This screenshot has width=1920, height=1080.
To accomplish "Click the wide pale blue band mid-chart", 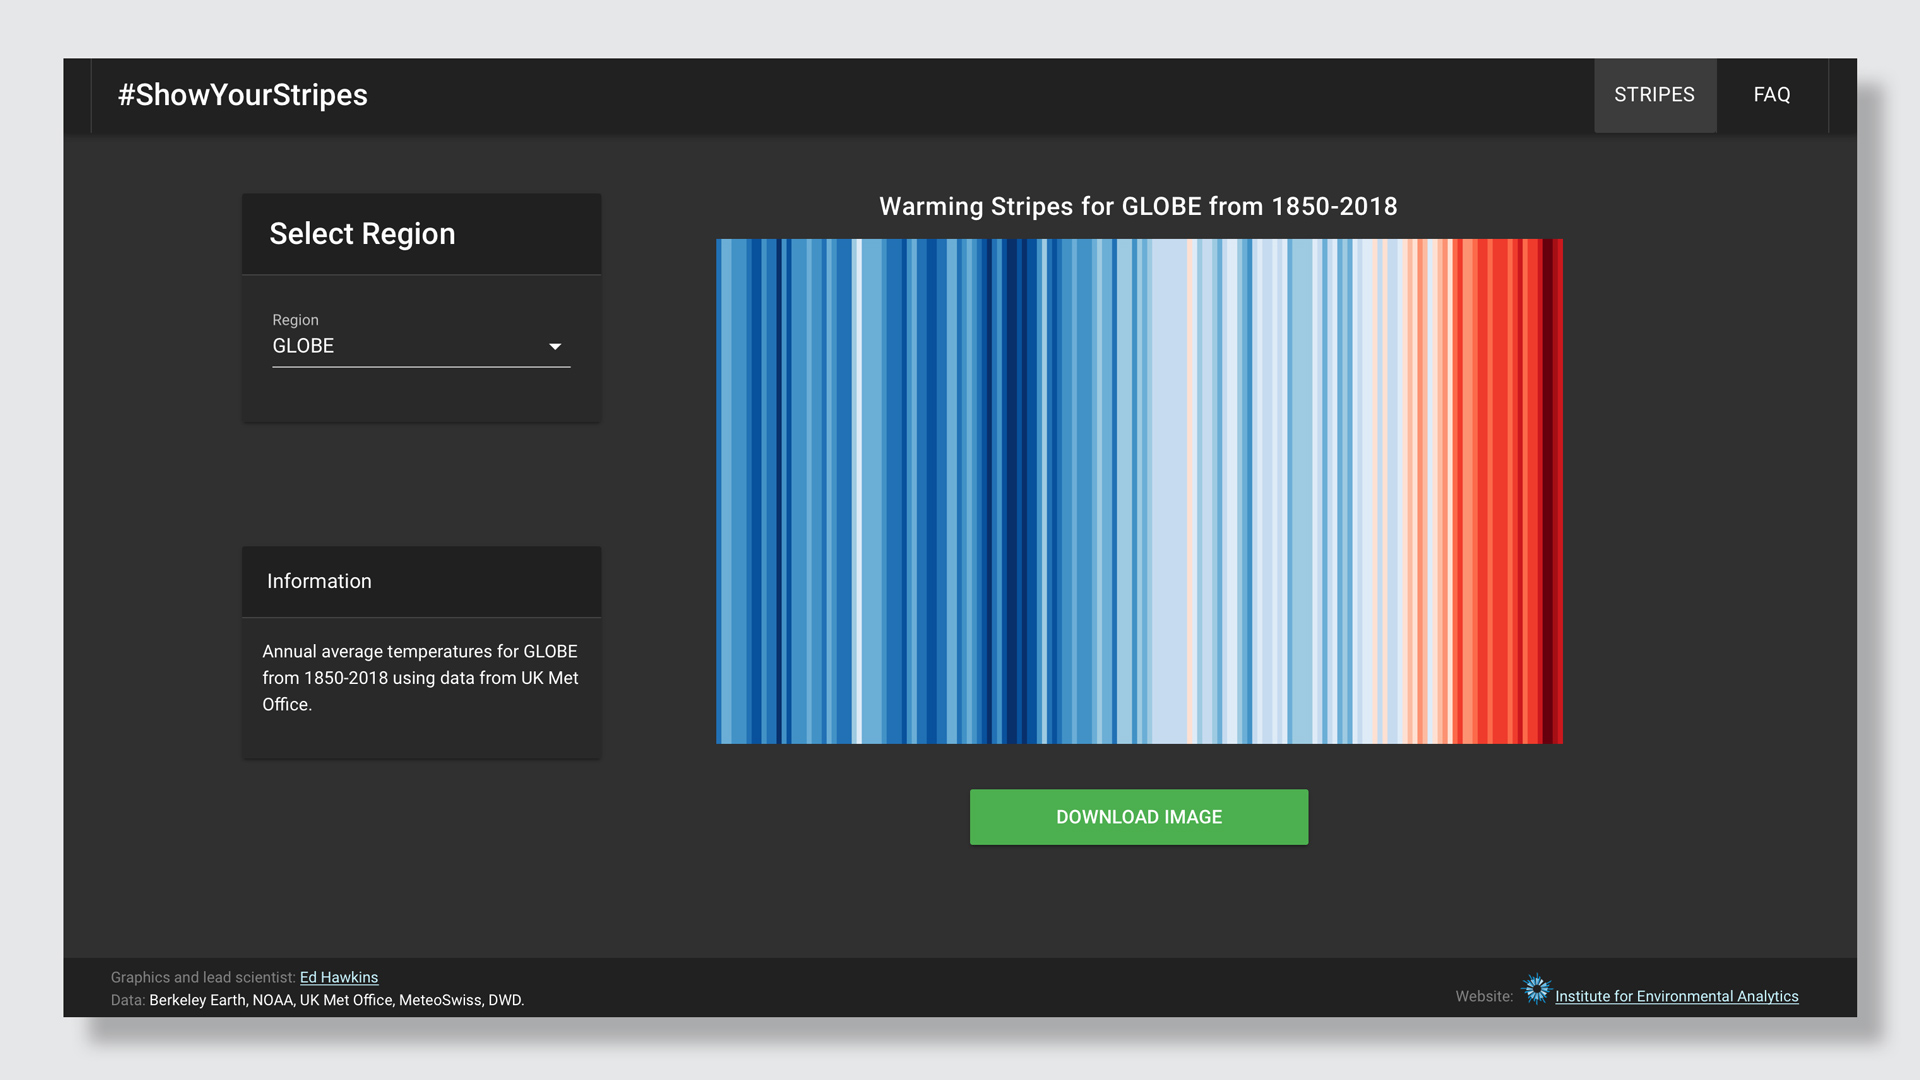I will [1168, 490].
